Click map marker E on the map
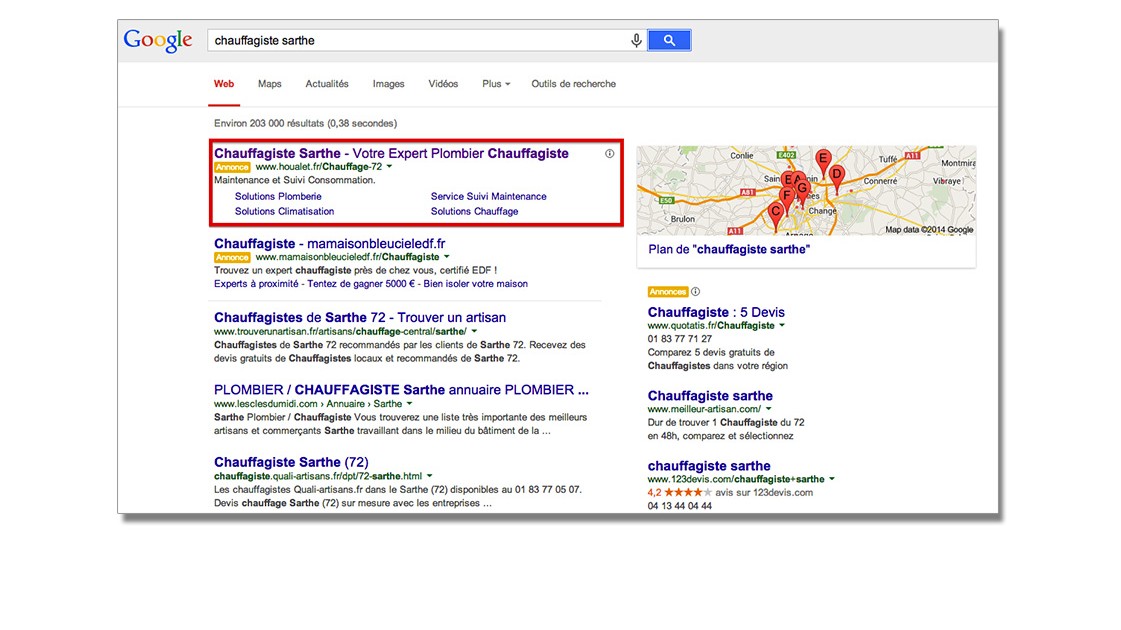 pyautogui.click(x=823, y=162)
